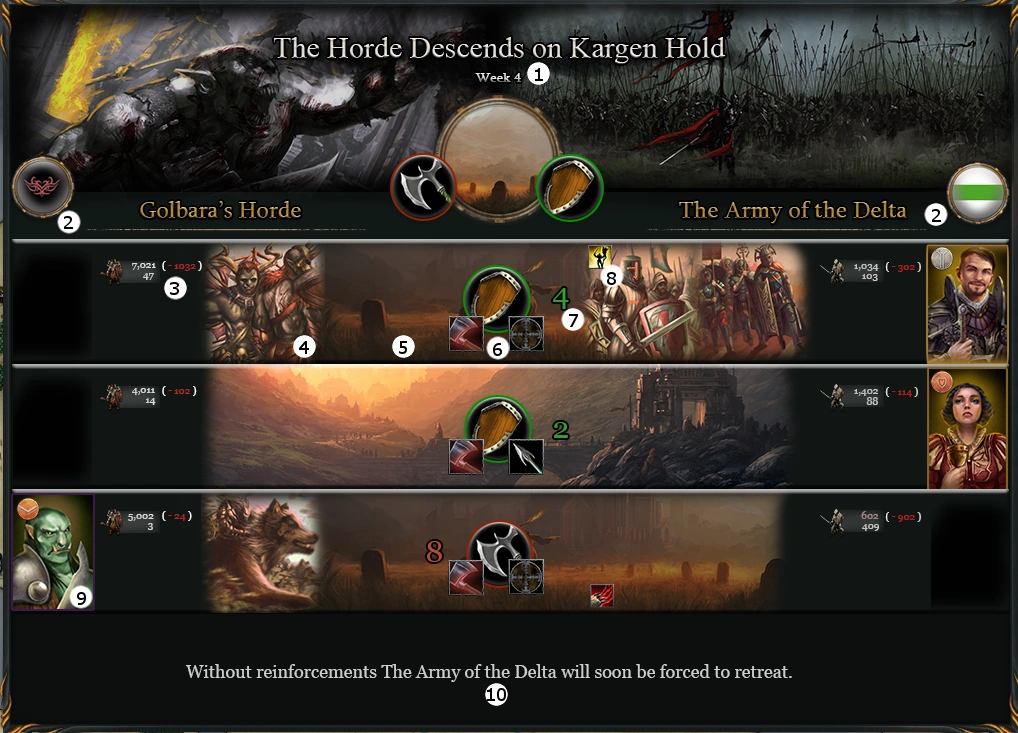Click red slash tactic icon in bottom flank
Screen dimensions: 1018x733
466,577
